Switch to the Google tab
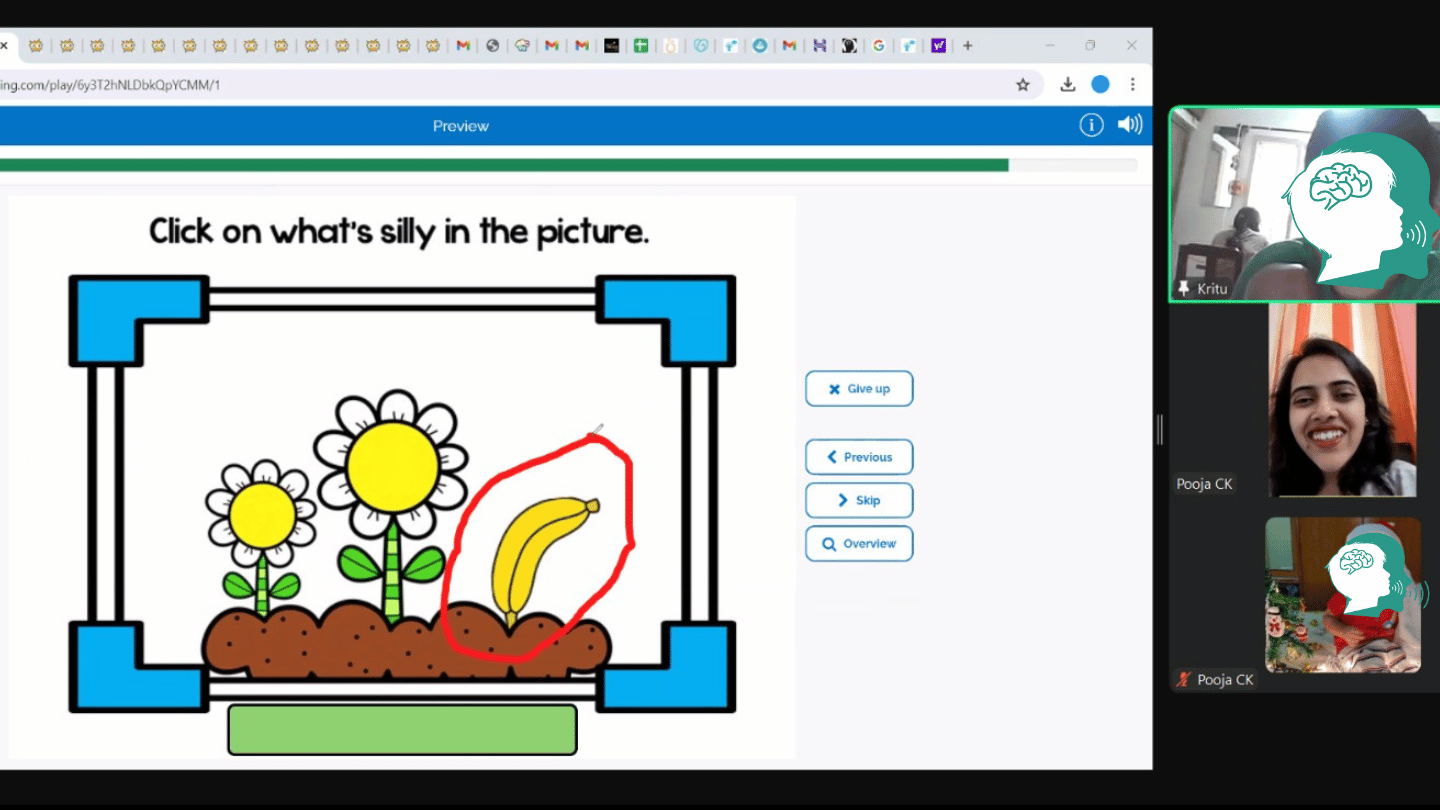The image size is (1440, 810). (x=878, y=45)
